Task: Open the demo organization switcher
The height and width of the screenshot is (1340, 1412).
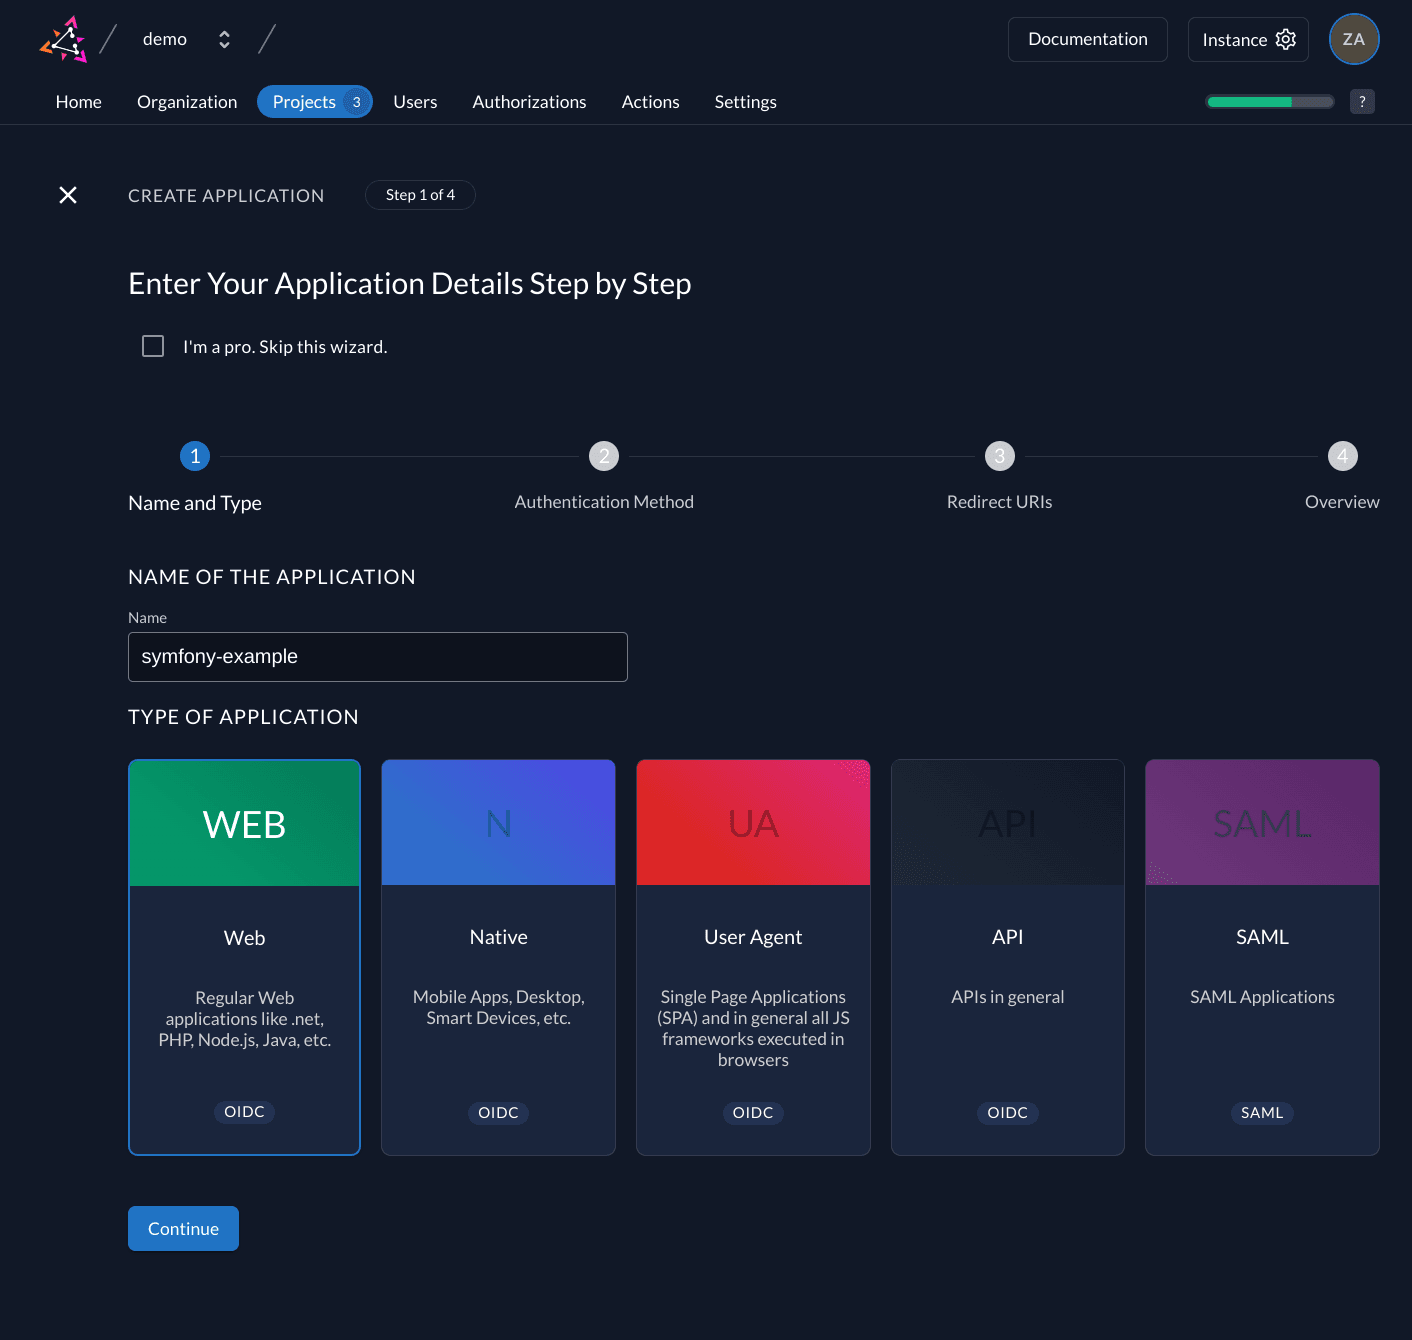Action: click(224, 39)
